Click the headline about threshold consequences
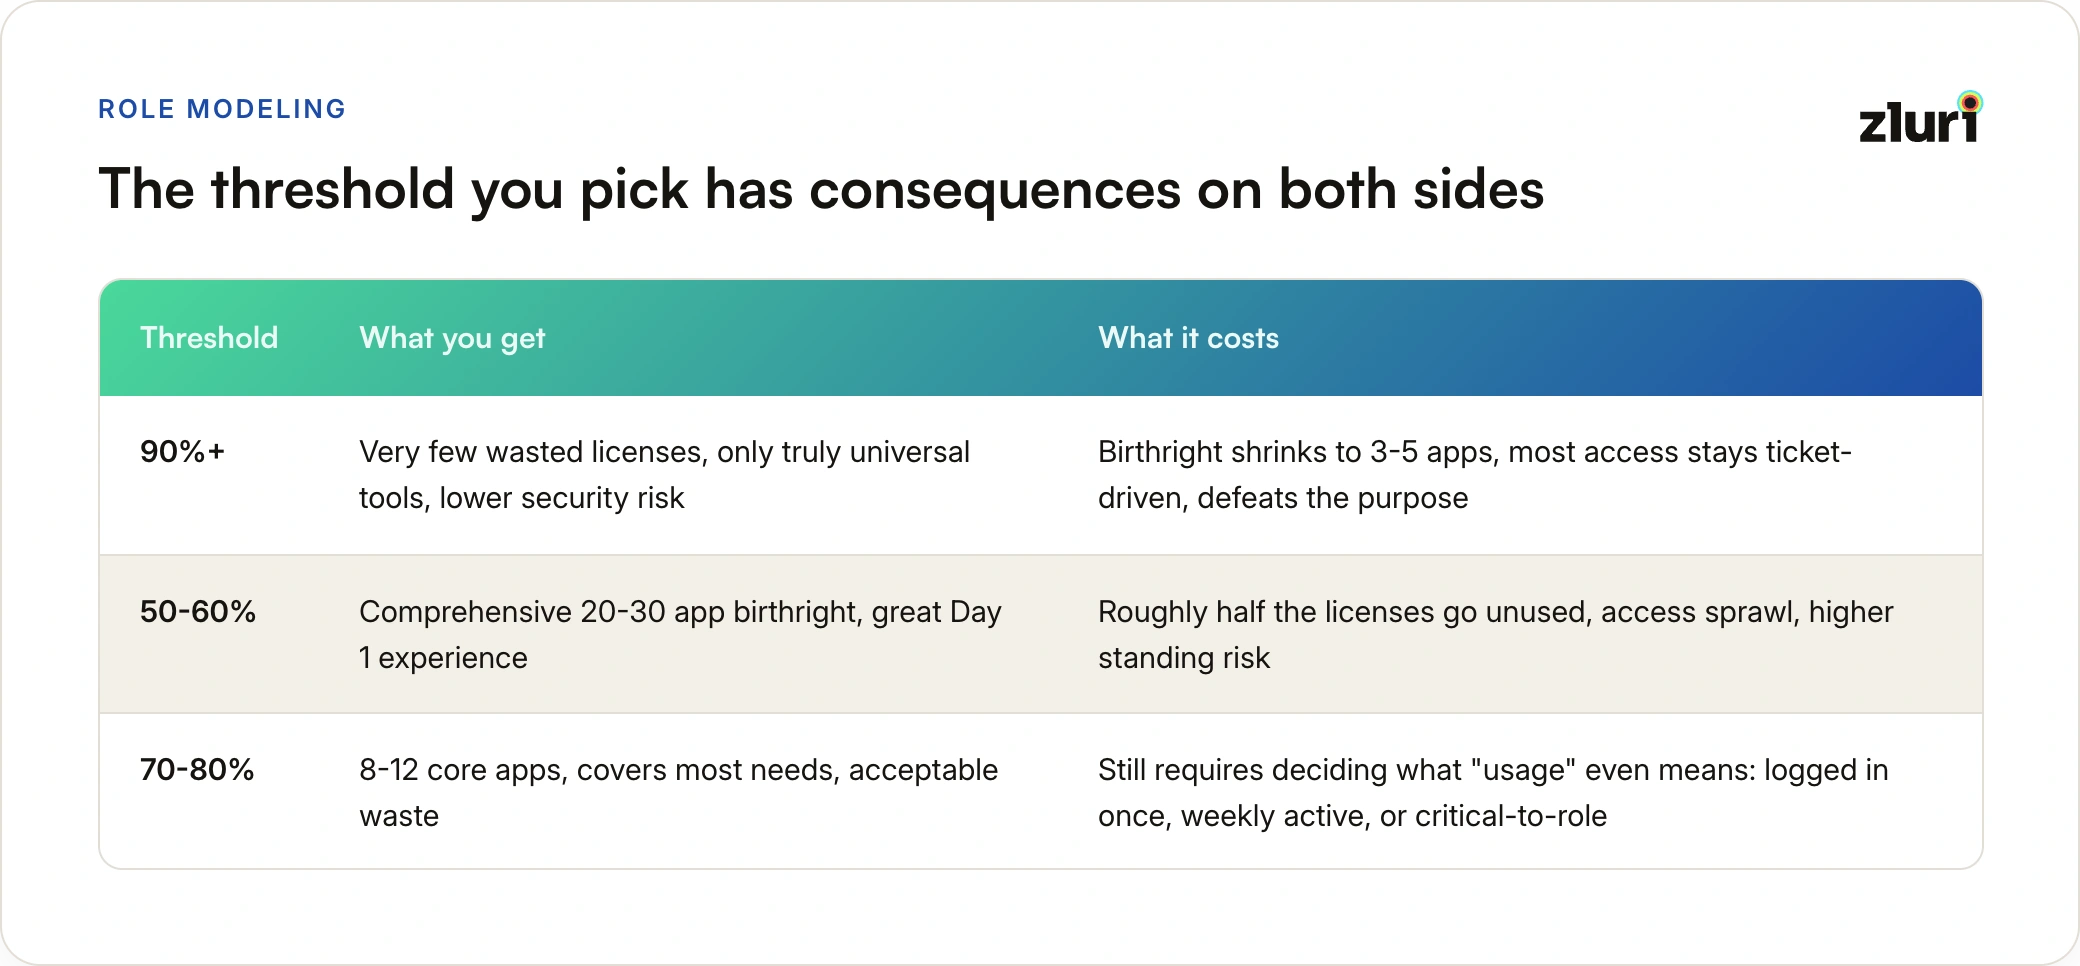The width and height of the screenshot is (2080, 966). point(821,189)
